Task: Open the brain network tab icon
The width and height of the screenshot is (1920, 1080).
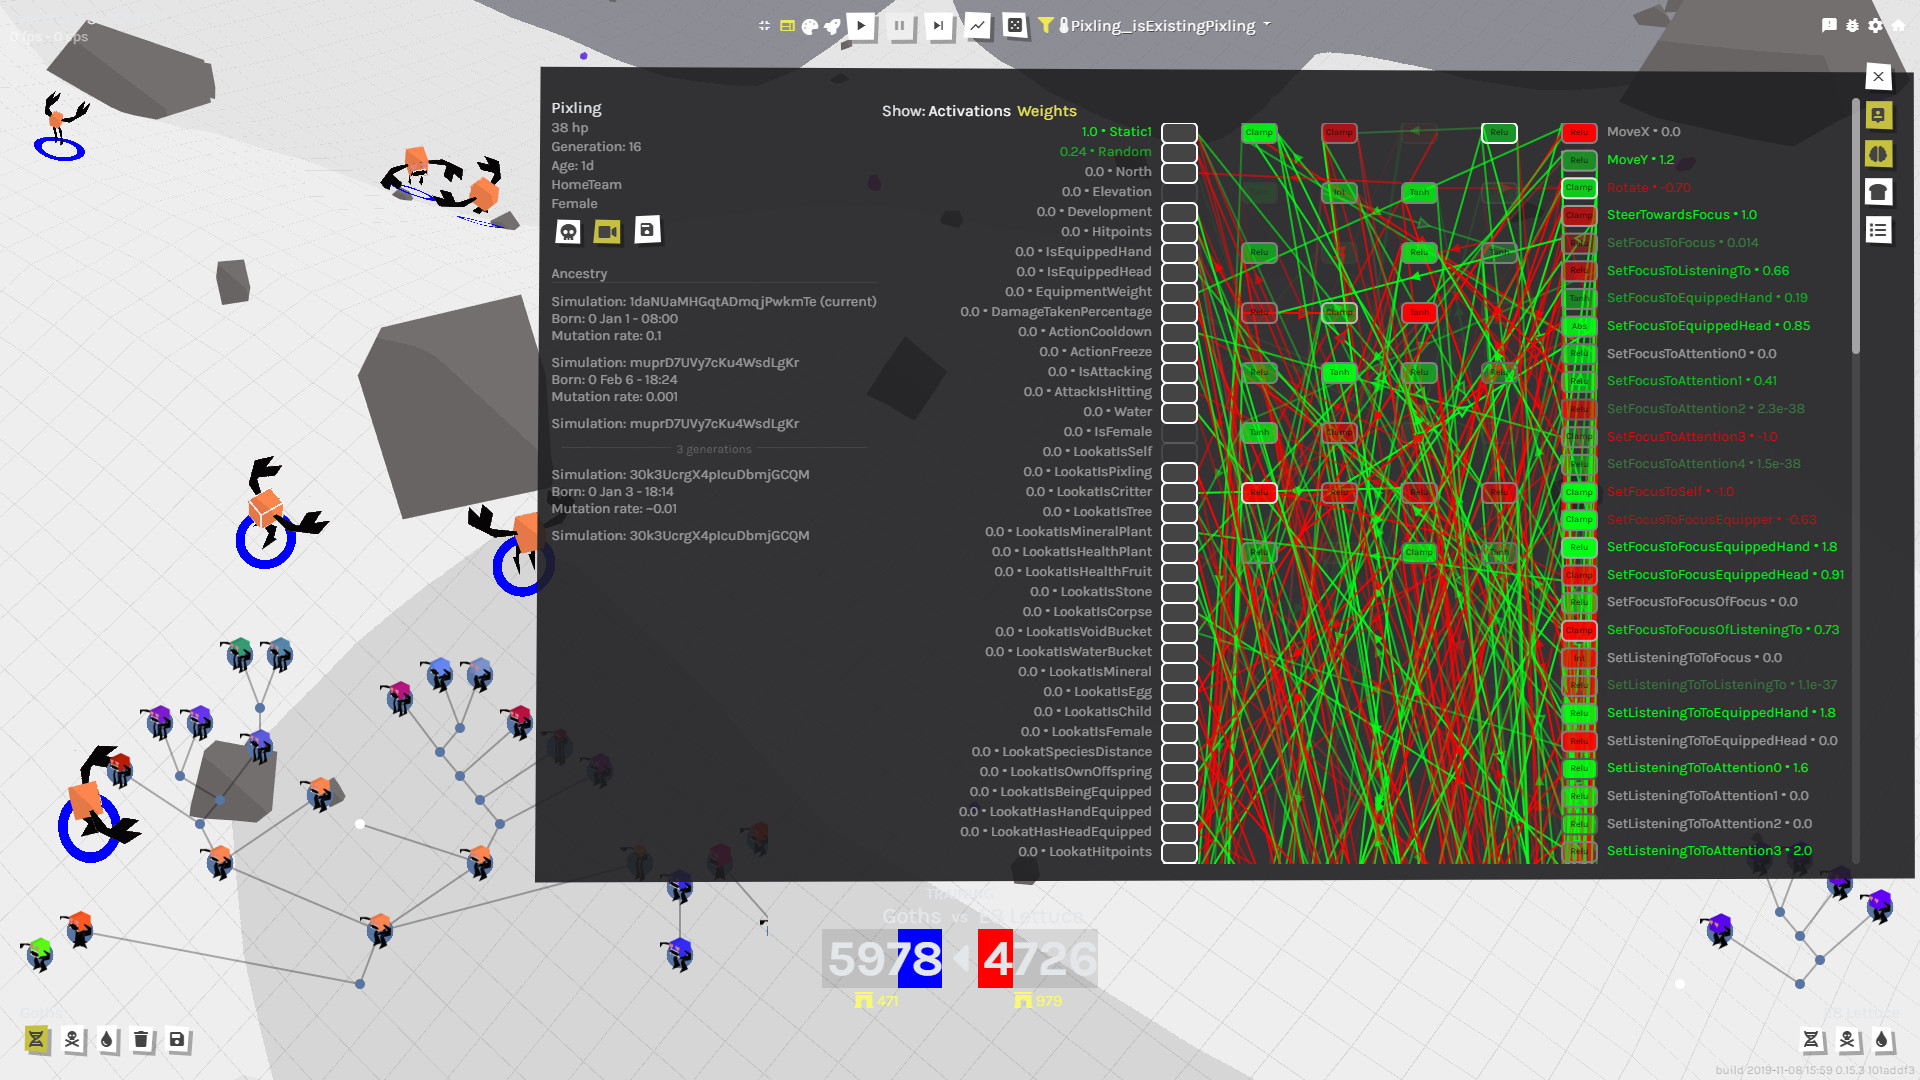Action: coord(1877,154)
